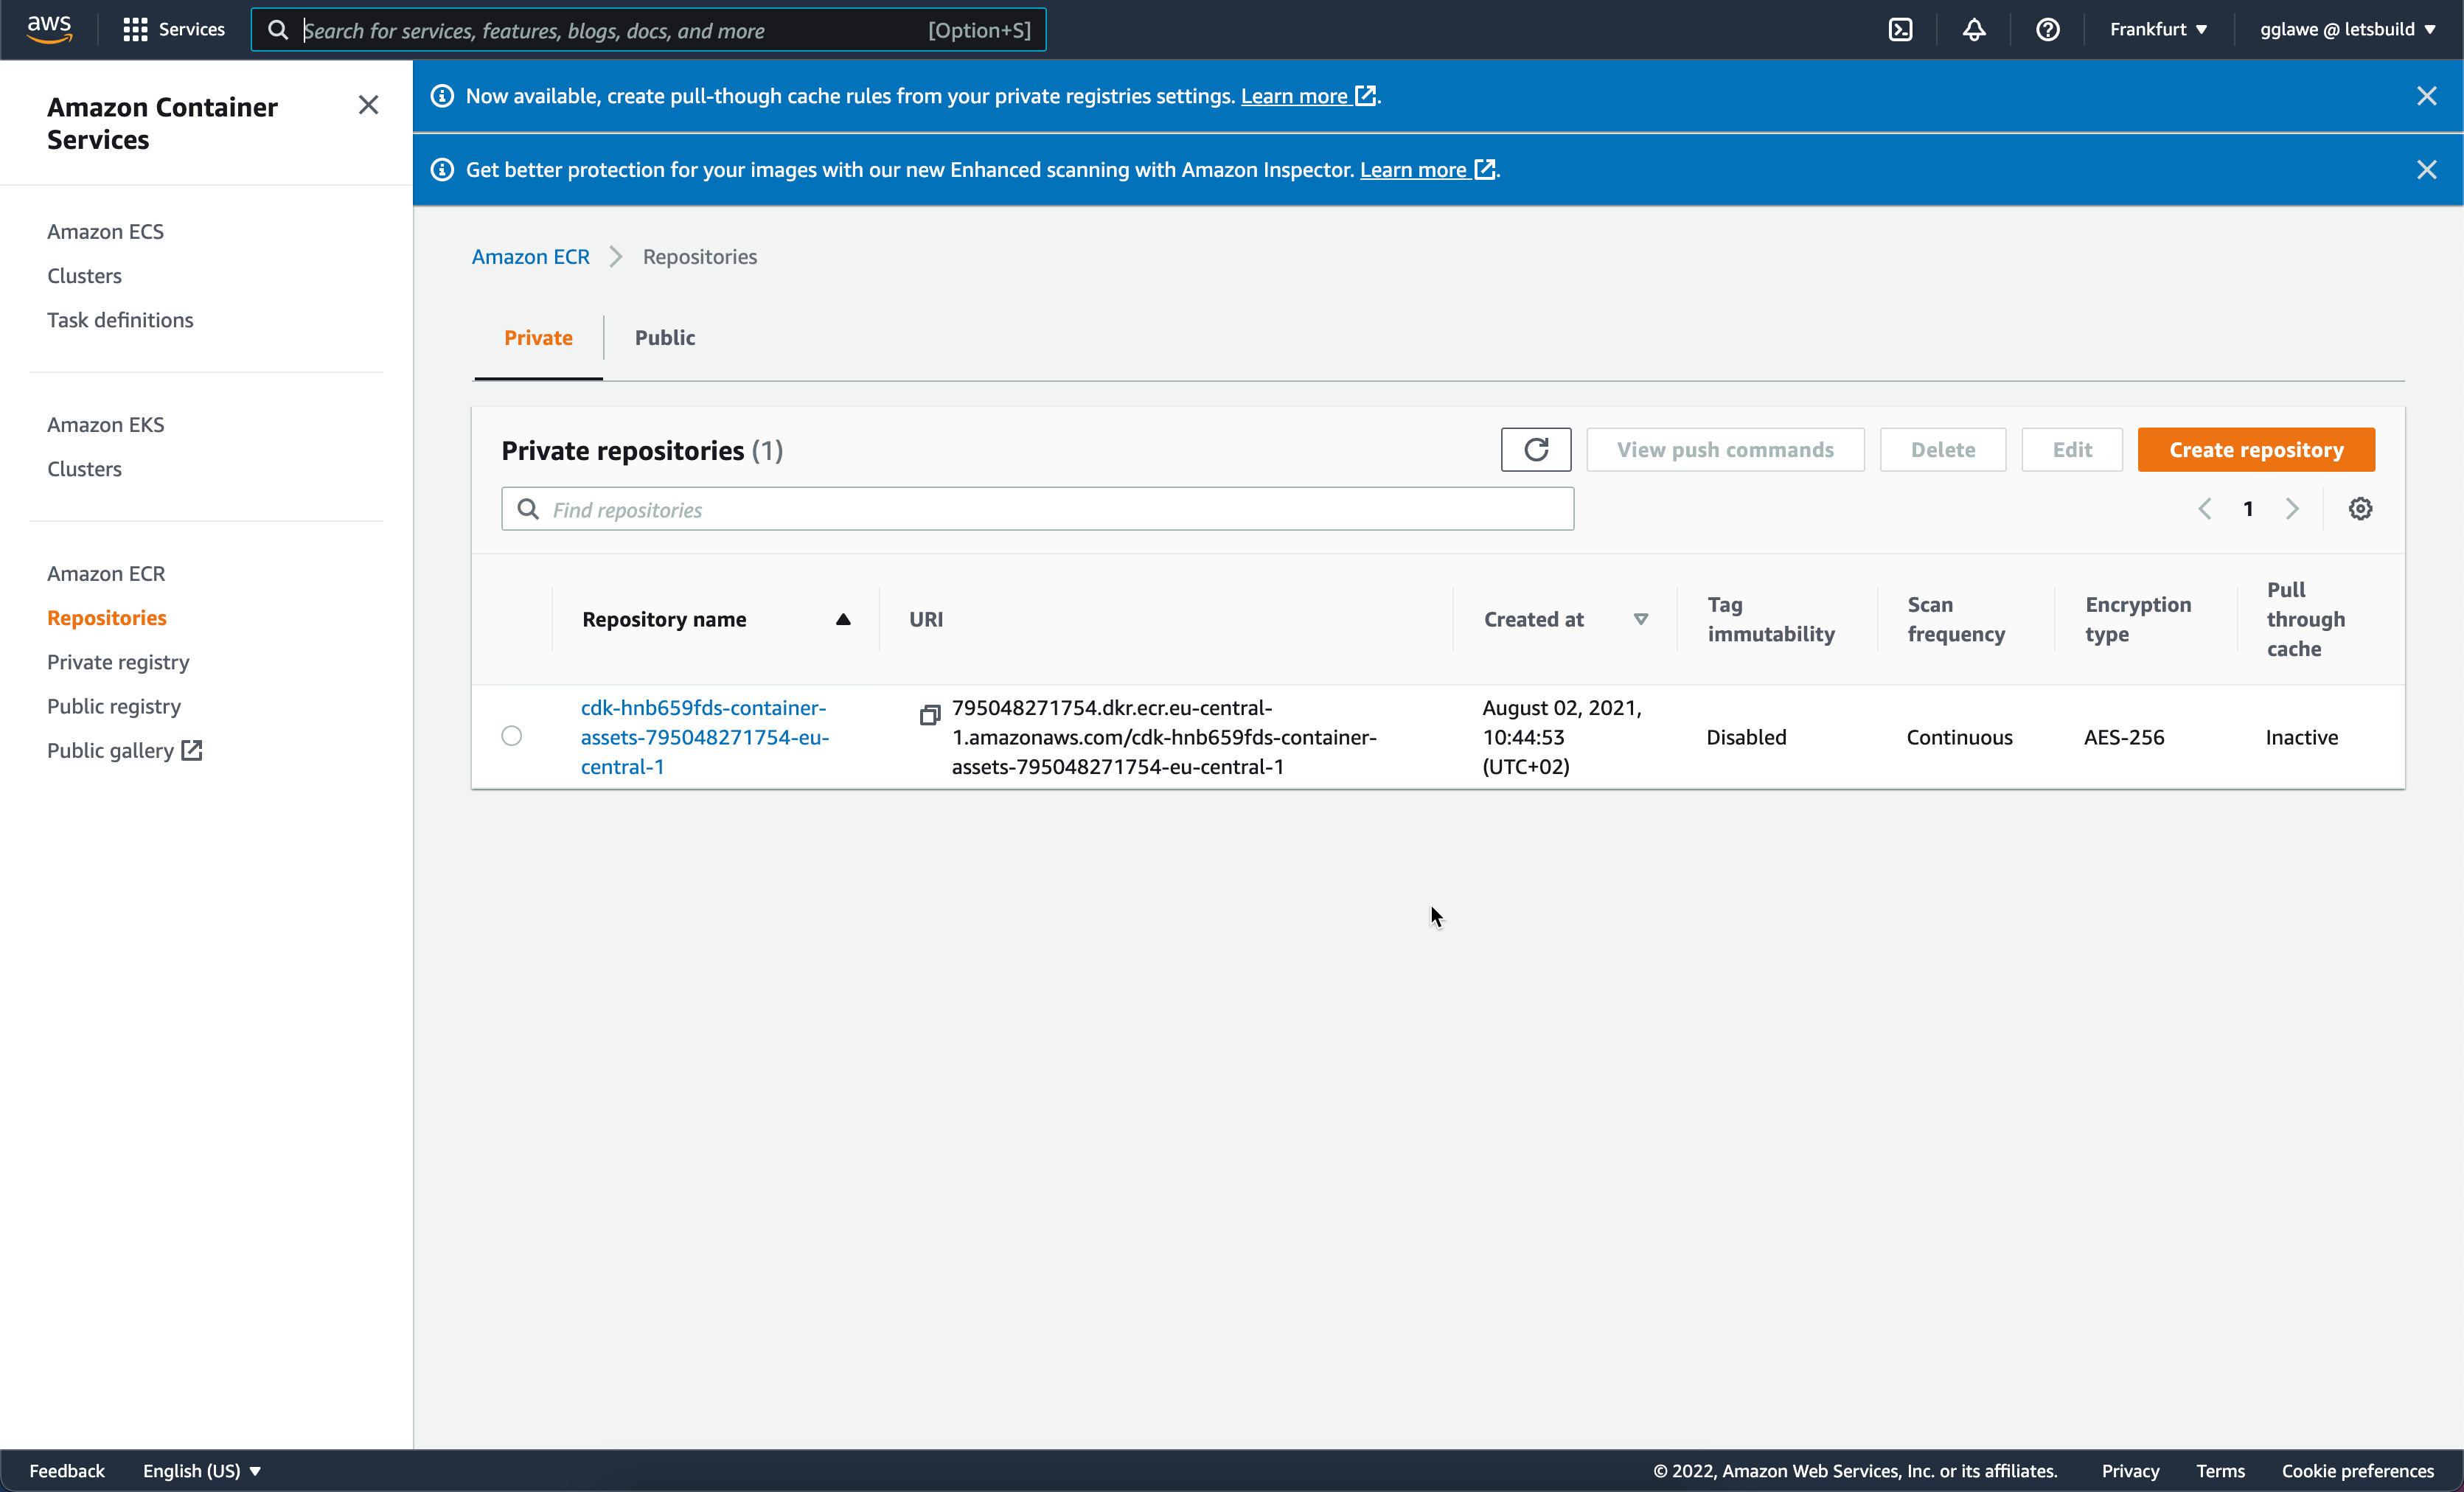The image size is (2464, 1492).
Task: Select the cdk-hnb659fds repository radio button
Action: coord(512,736)
